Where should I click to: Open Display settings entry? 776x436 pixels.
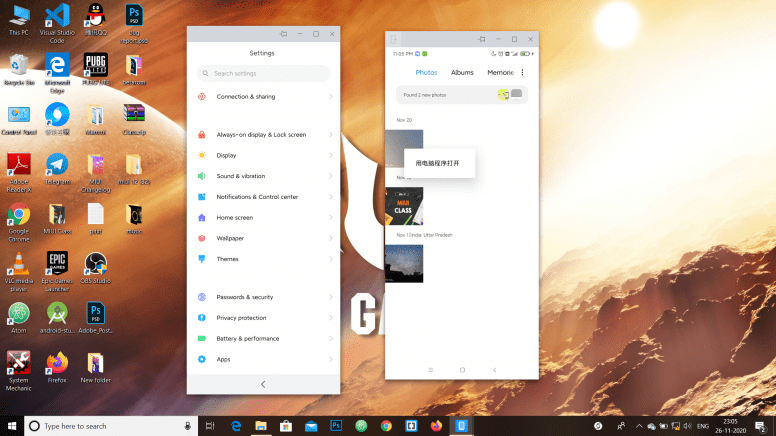pos(264,155)
